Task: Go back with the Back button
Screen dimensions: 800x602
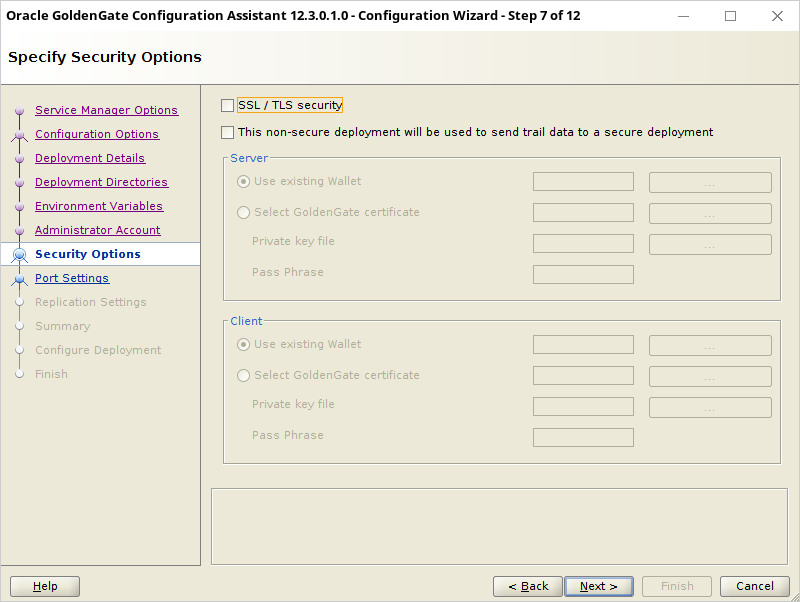Action: coord(528,586)
